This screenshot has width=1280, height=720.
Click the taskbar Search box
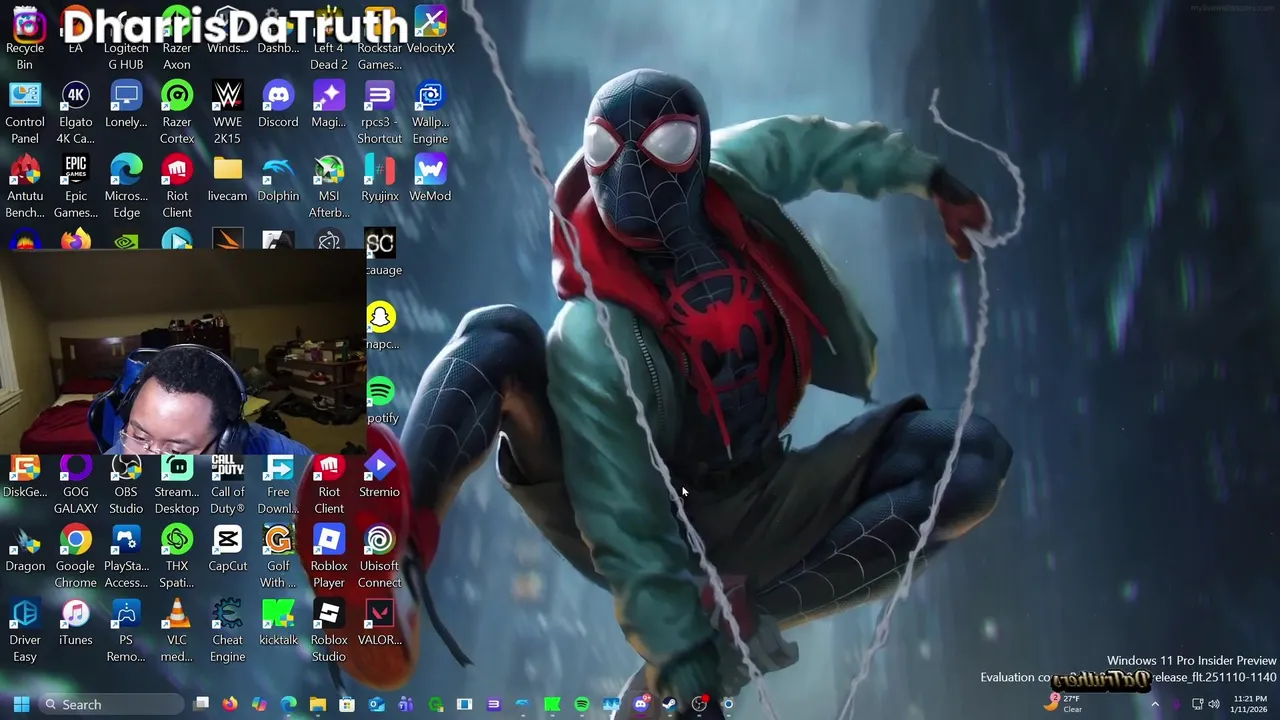[113, 704]
